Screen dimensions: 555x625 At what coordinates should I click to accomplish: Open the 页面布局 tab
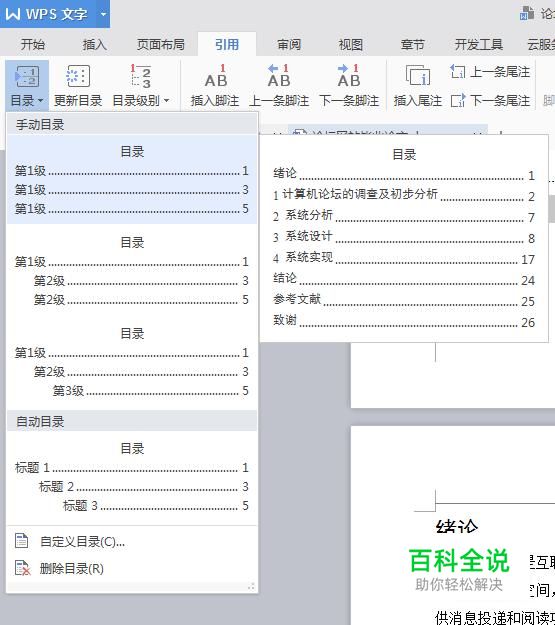tap(161, 44)
